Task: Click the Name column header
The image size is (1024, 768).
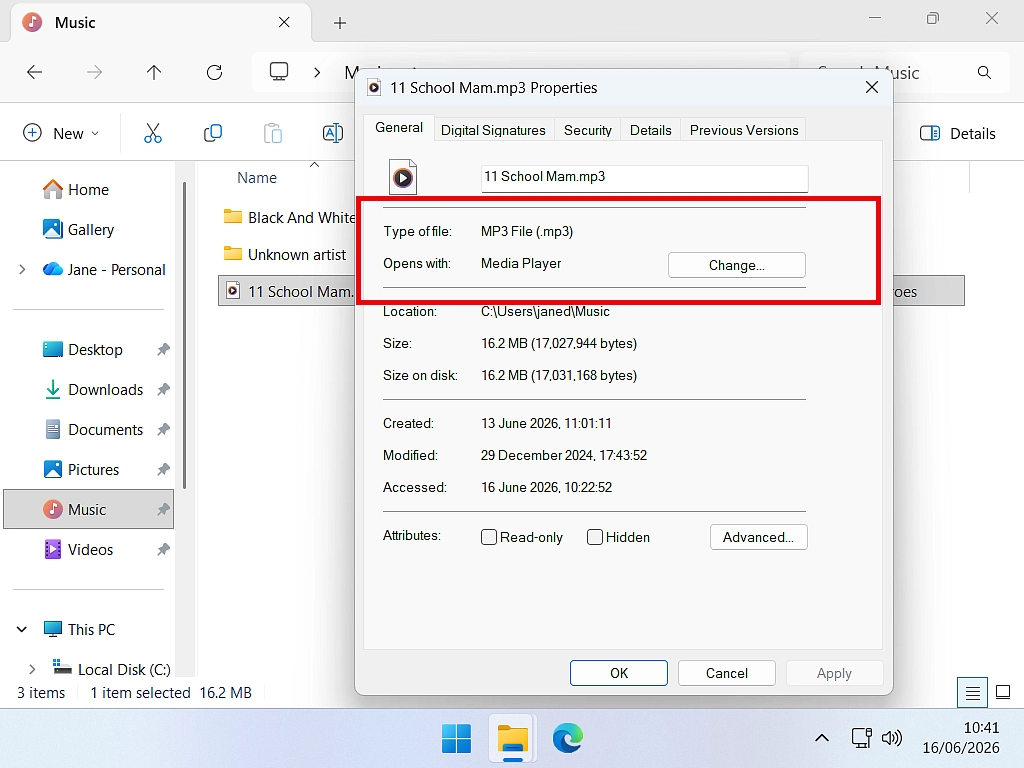Action: [x=257, y=178]
